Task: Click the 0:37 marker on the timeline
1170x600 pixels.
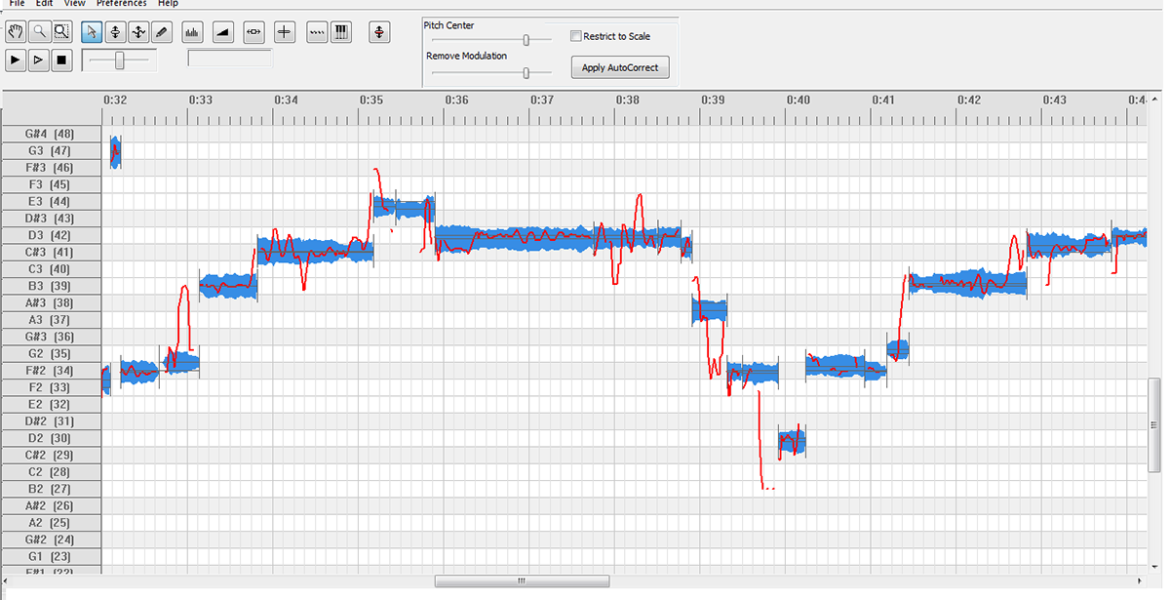Action: pyautogui.click(x=542, y=100)
